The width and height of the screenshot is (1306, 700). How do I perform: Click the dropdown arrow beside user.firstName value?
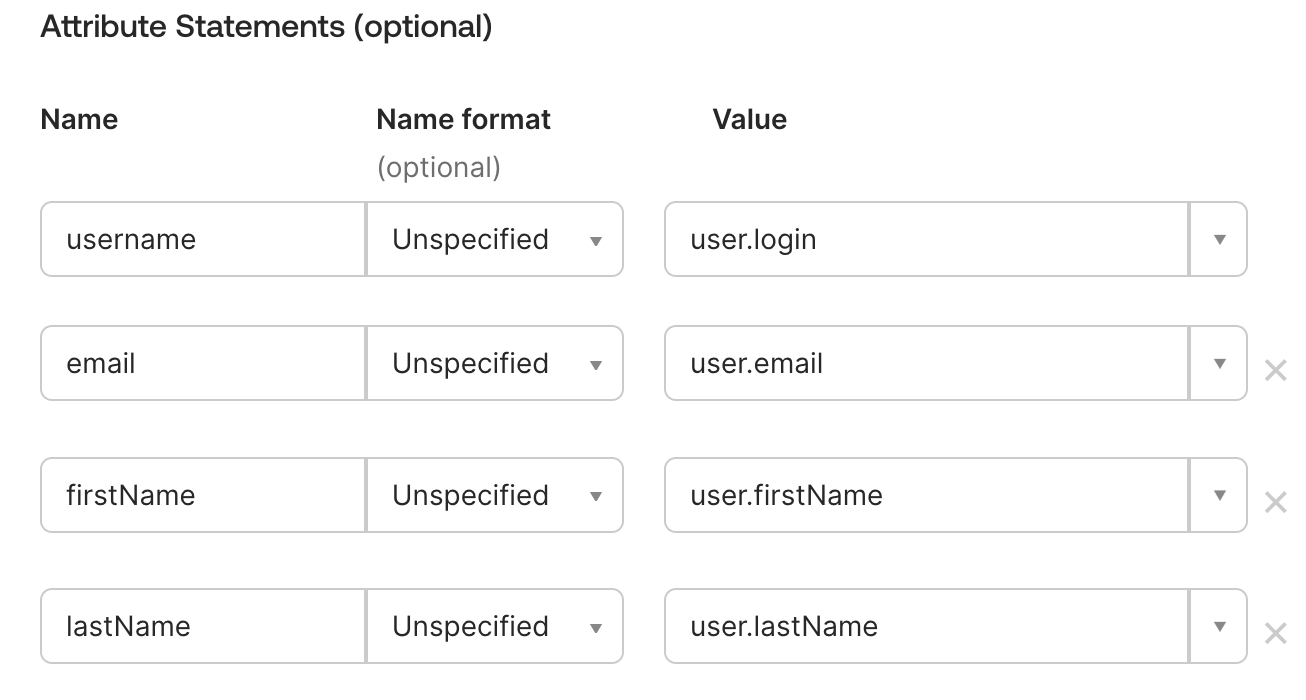1219,495
